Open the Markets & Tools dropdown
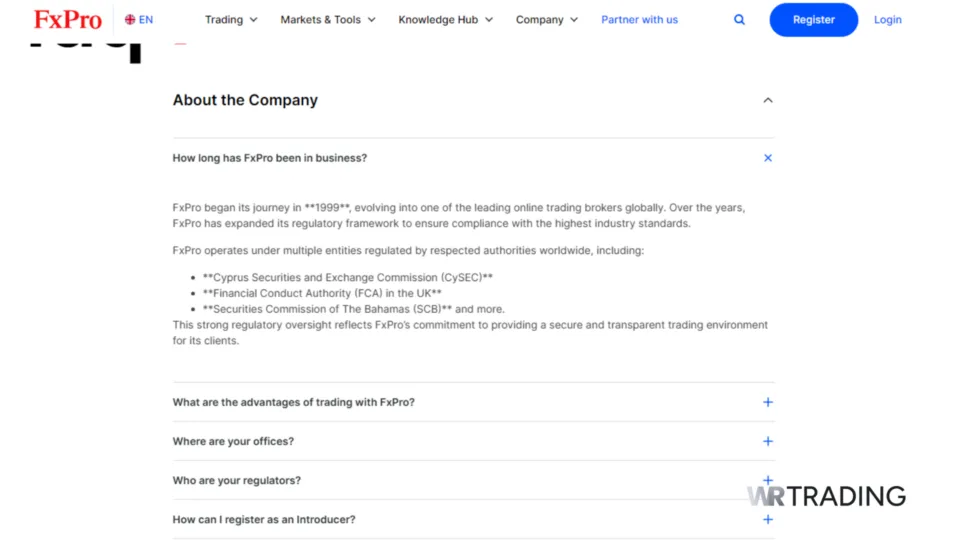 (x=328, y=20)
